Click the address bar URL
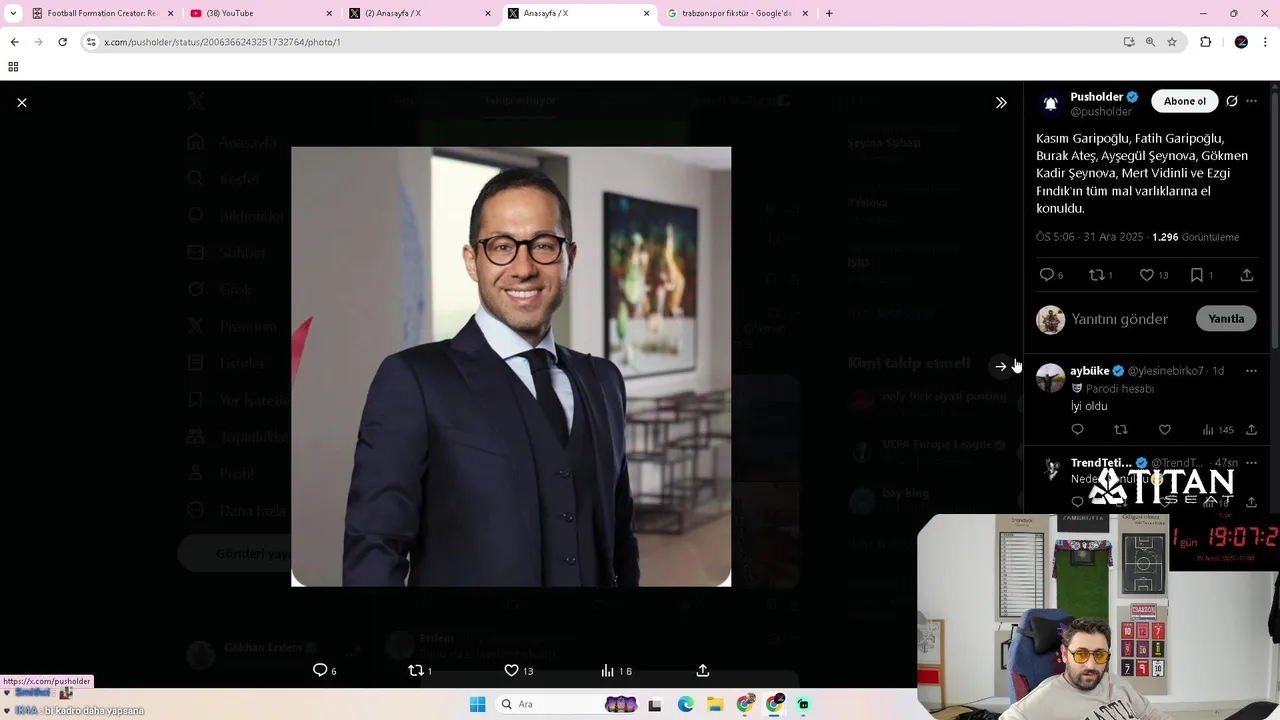Screen dimensions: 1280x720 222,42
